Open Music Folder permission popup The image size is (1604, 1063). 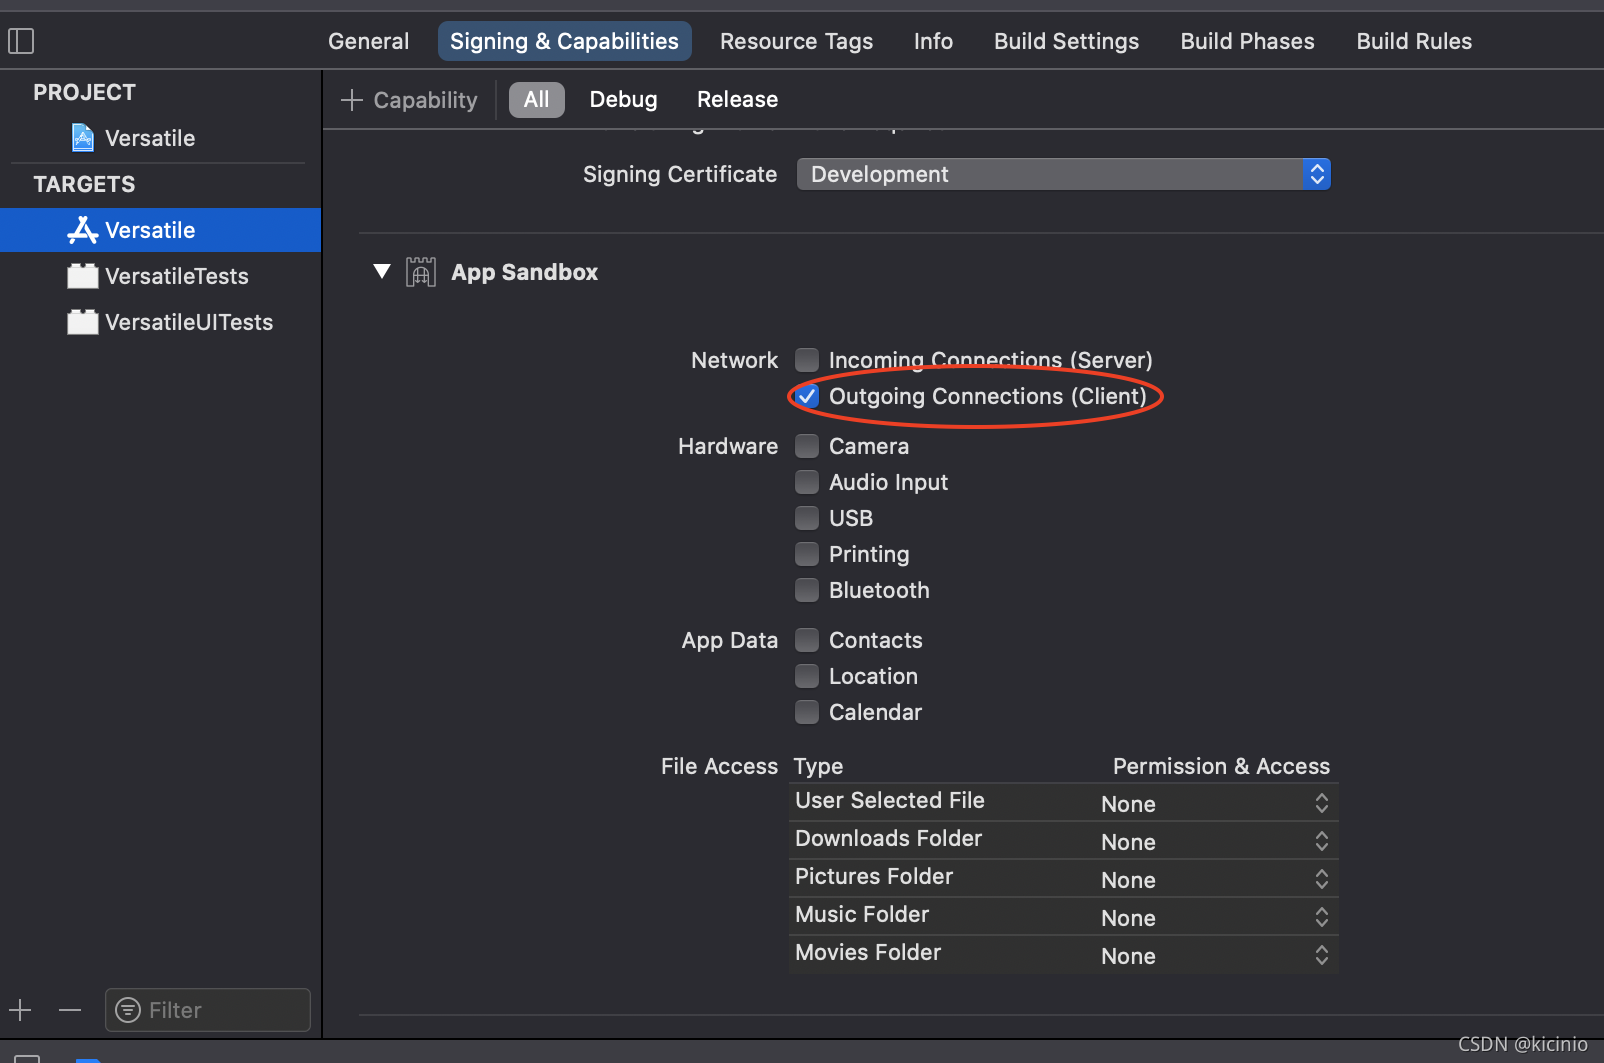point(1215,917)
